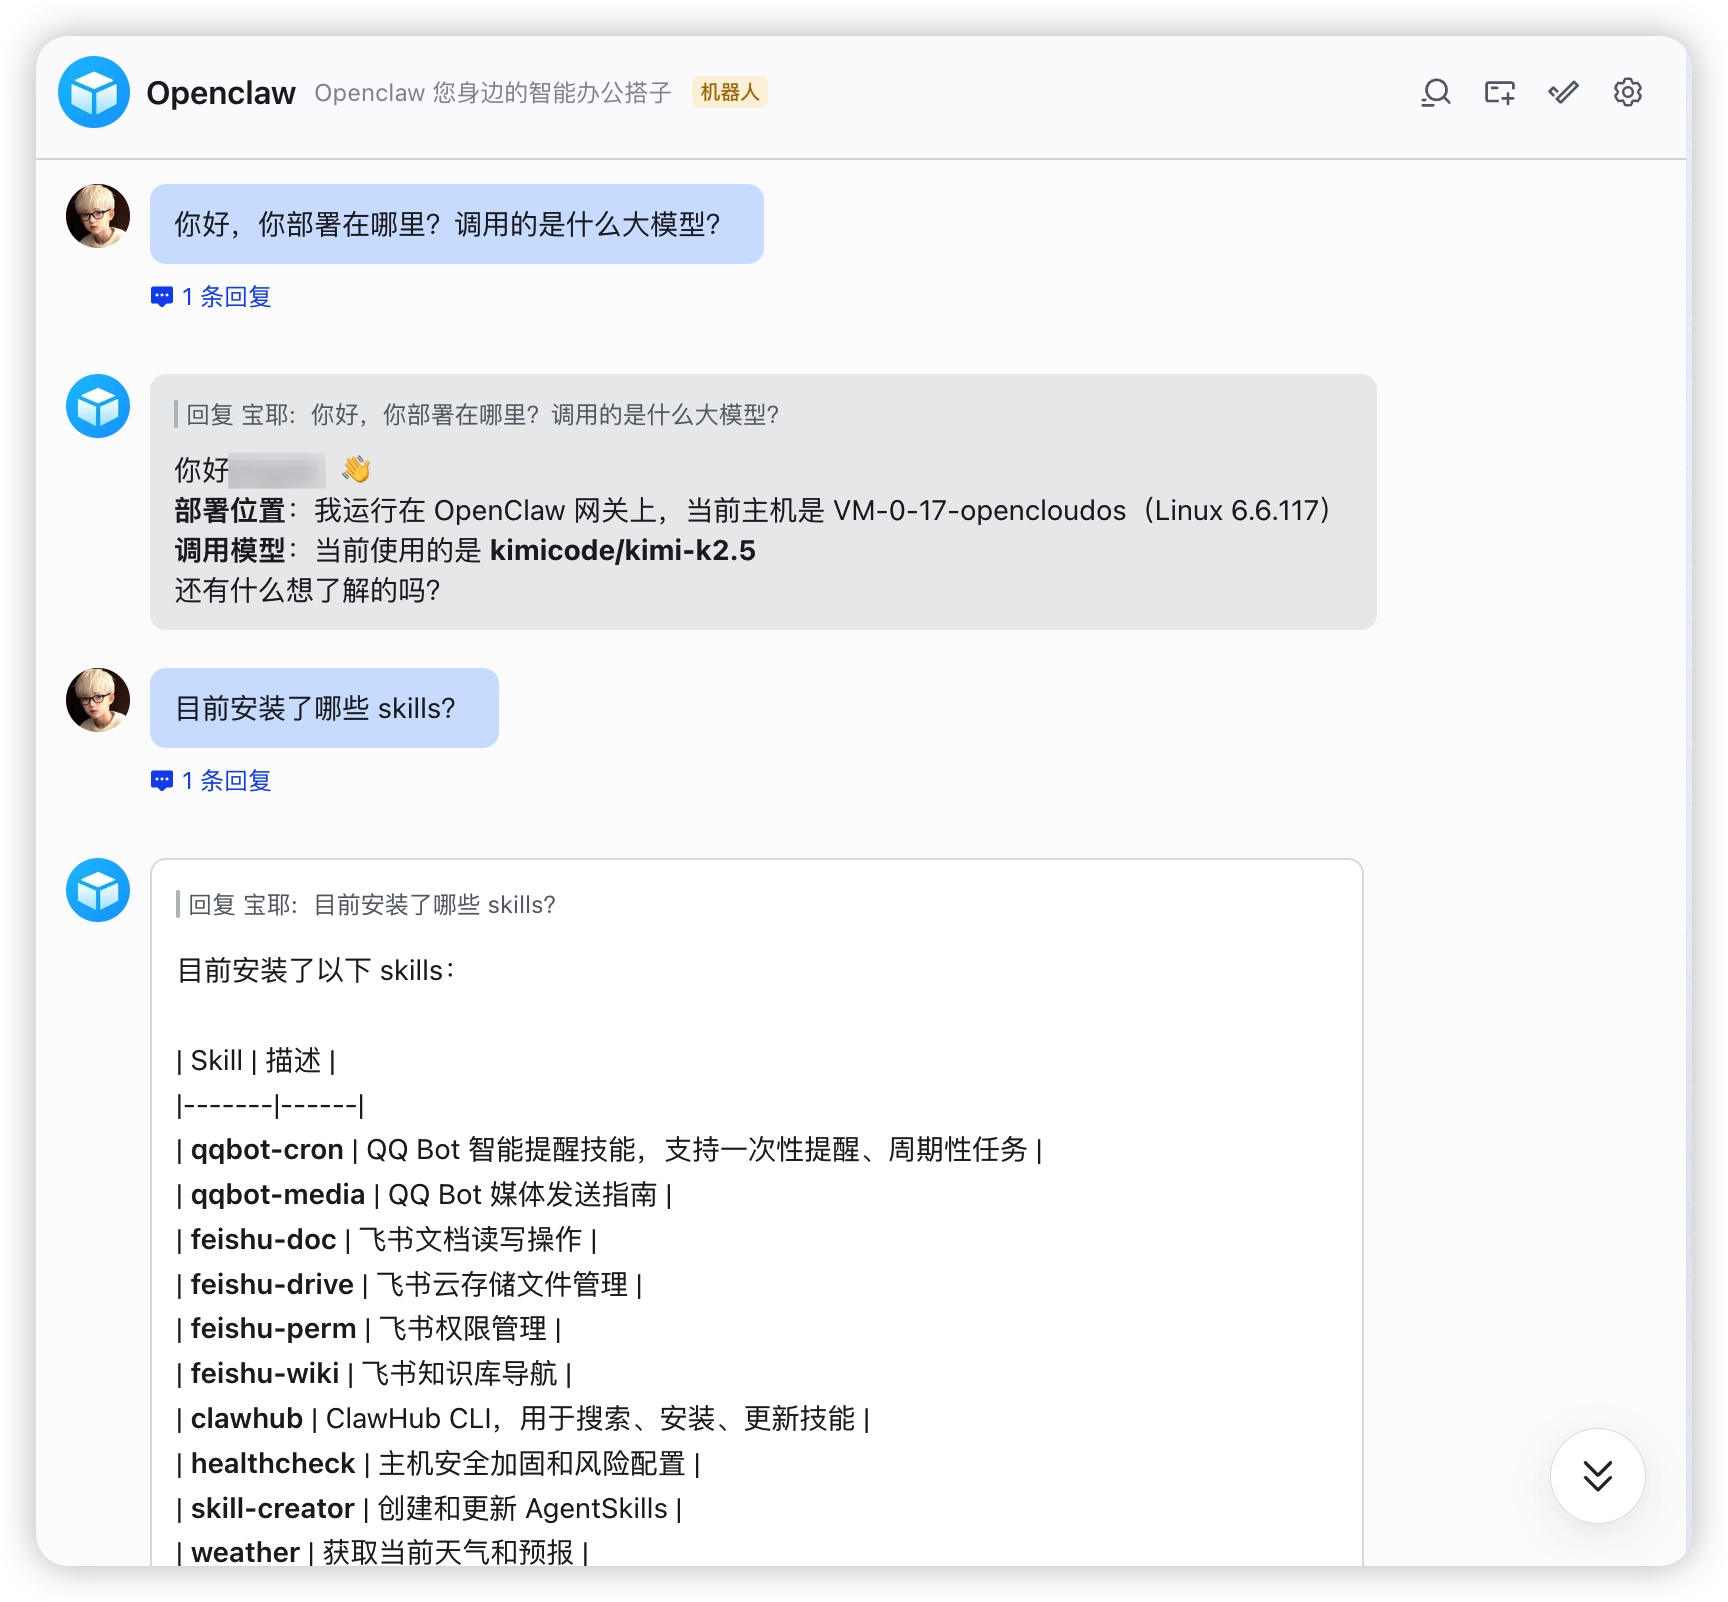Click the text '目前安装了以下 skills:'
Viewport: 1728px width, 1602px height.
pyautogui.click(x=316, y=971)
